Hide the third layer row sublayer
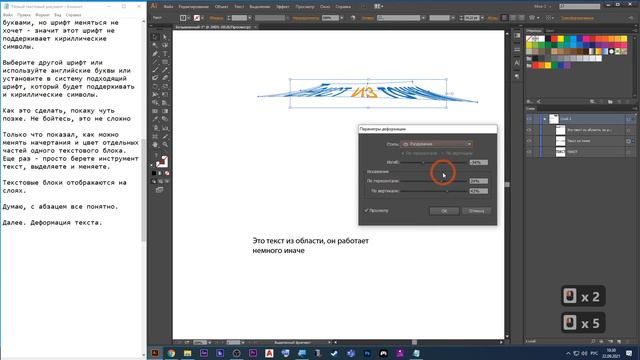640x360 pixels. point(529,141)
